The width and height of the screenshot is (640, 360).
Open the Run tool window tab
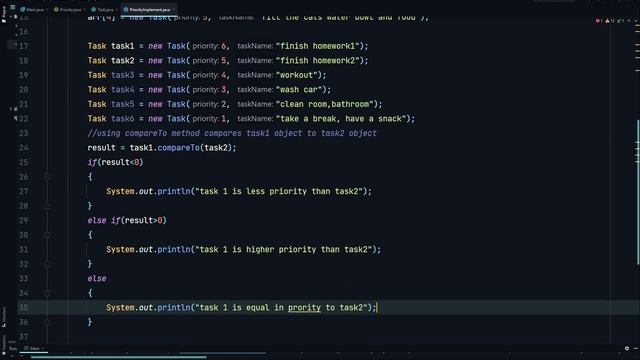[13, 348]
